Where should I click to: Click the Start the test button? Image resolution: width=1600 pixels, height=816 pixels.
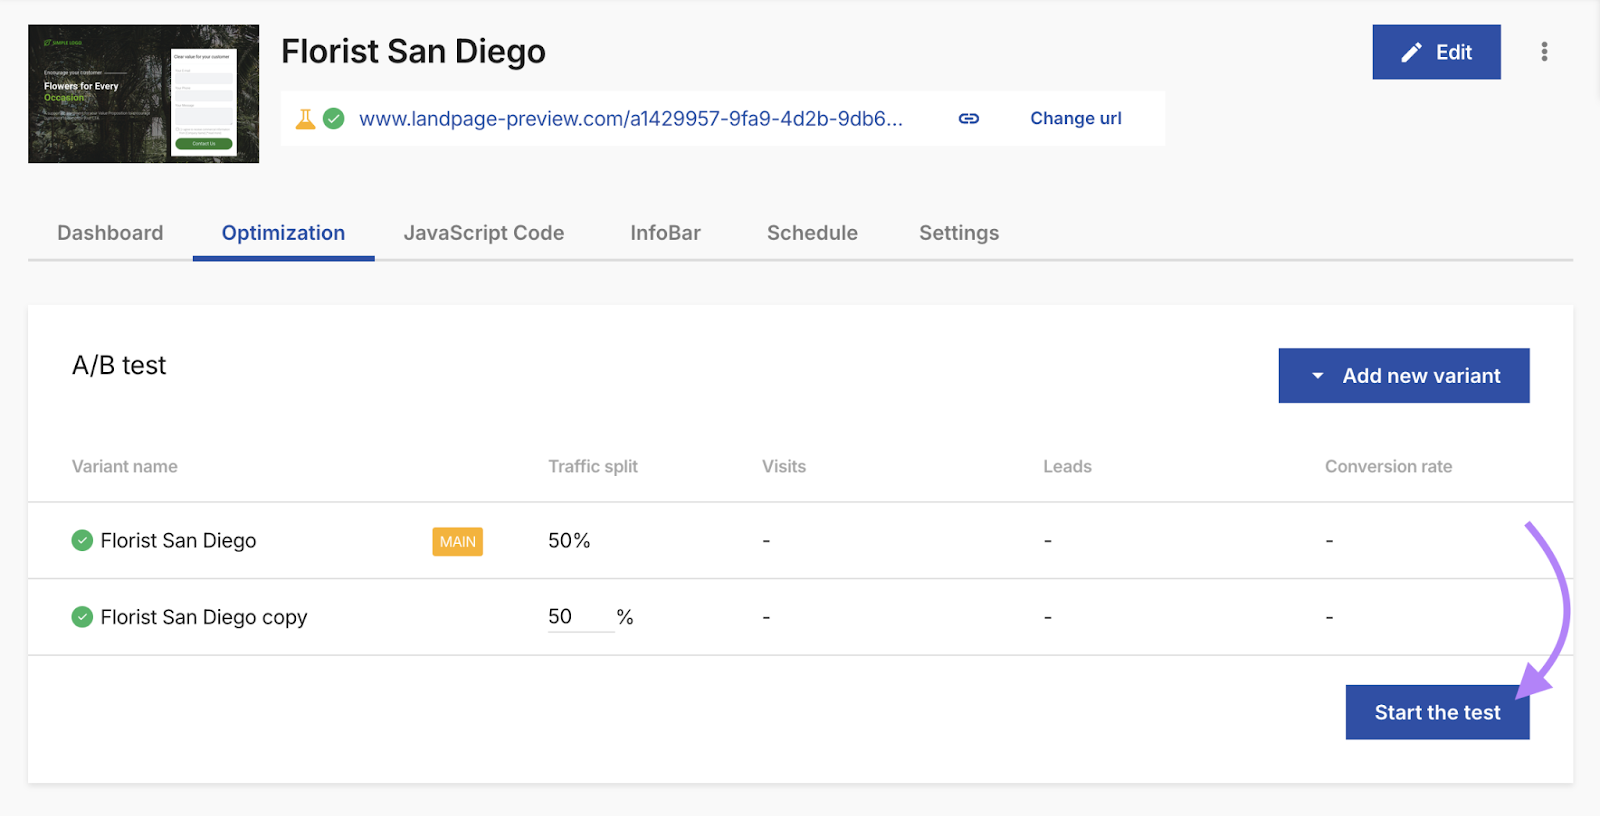[1436, 712]
